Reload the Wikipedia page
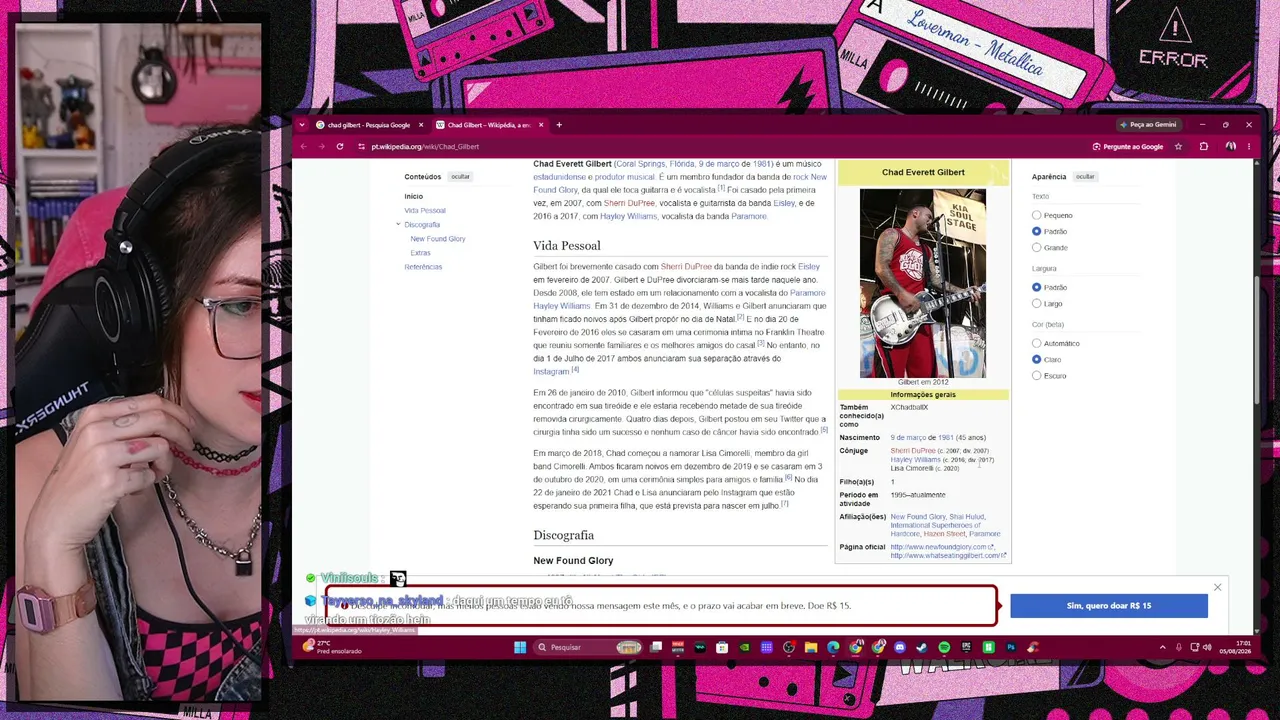 coord(340,147)
